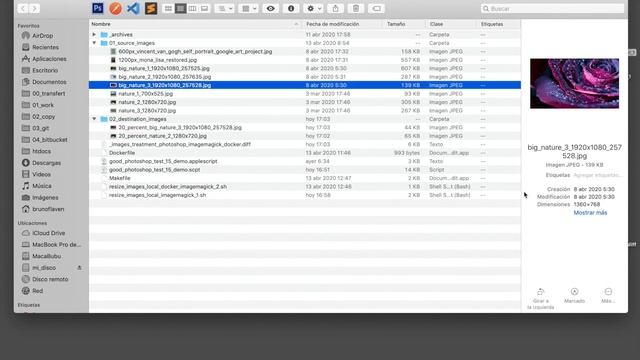Go back with the left arrow button
This screenshot has height=360, width=640.
[23, 8]
